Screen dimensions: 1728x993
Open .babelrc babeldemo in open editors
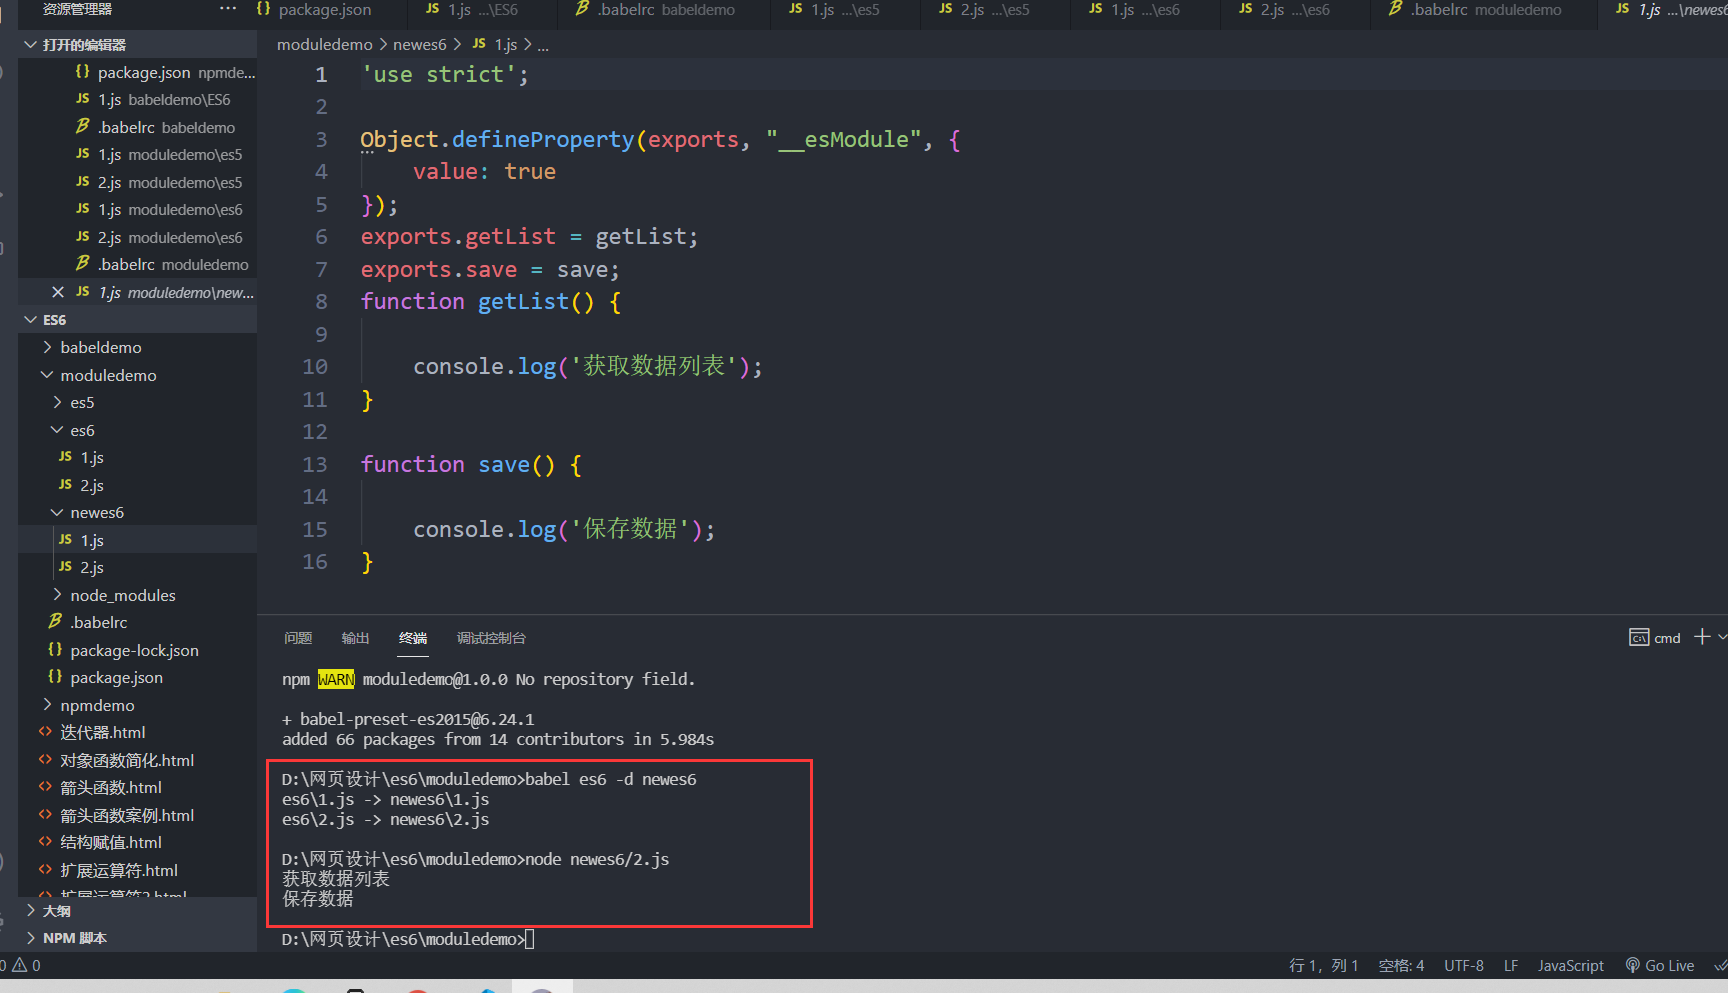pos(137,127)
